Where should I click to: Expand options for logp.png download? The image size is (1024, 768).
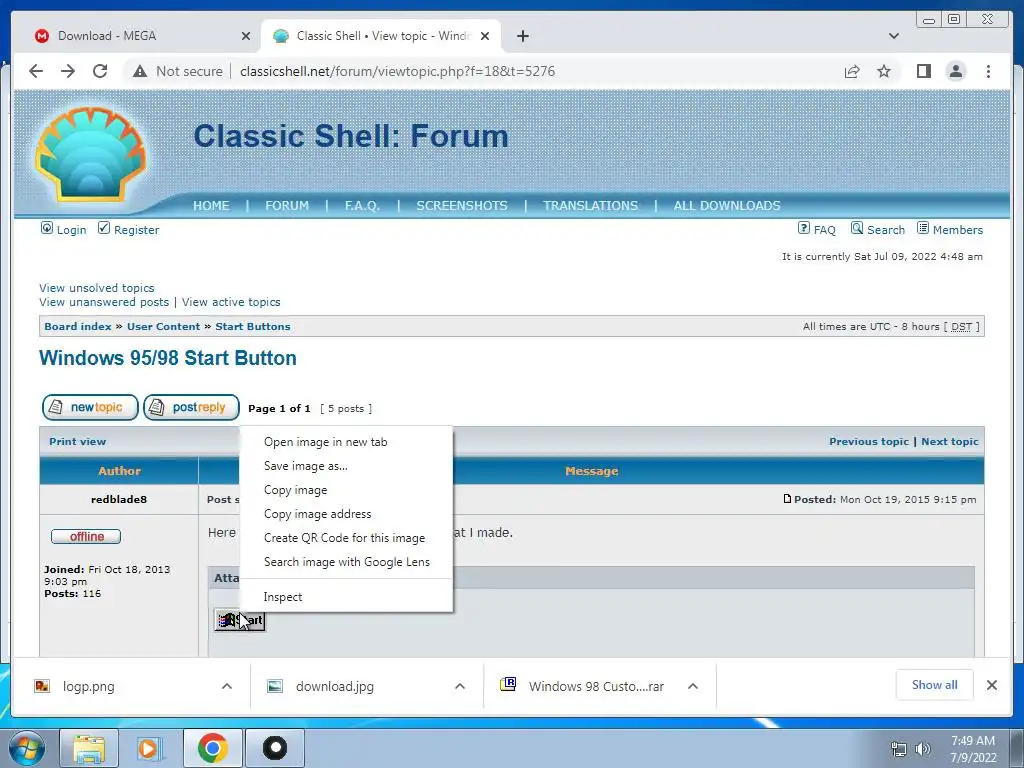pos(227,686)
